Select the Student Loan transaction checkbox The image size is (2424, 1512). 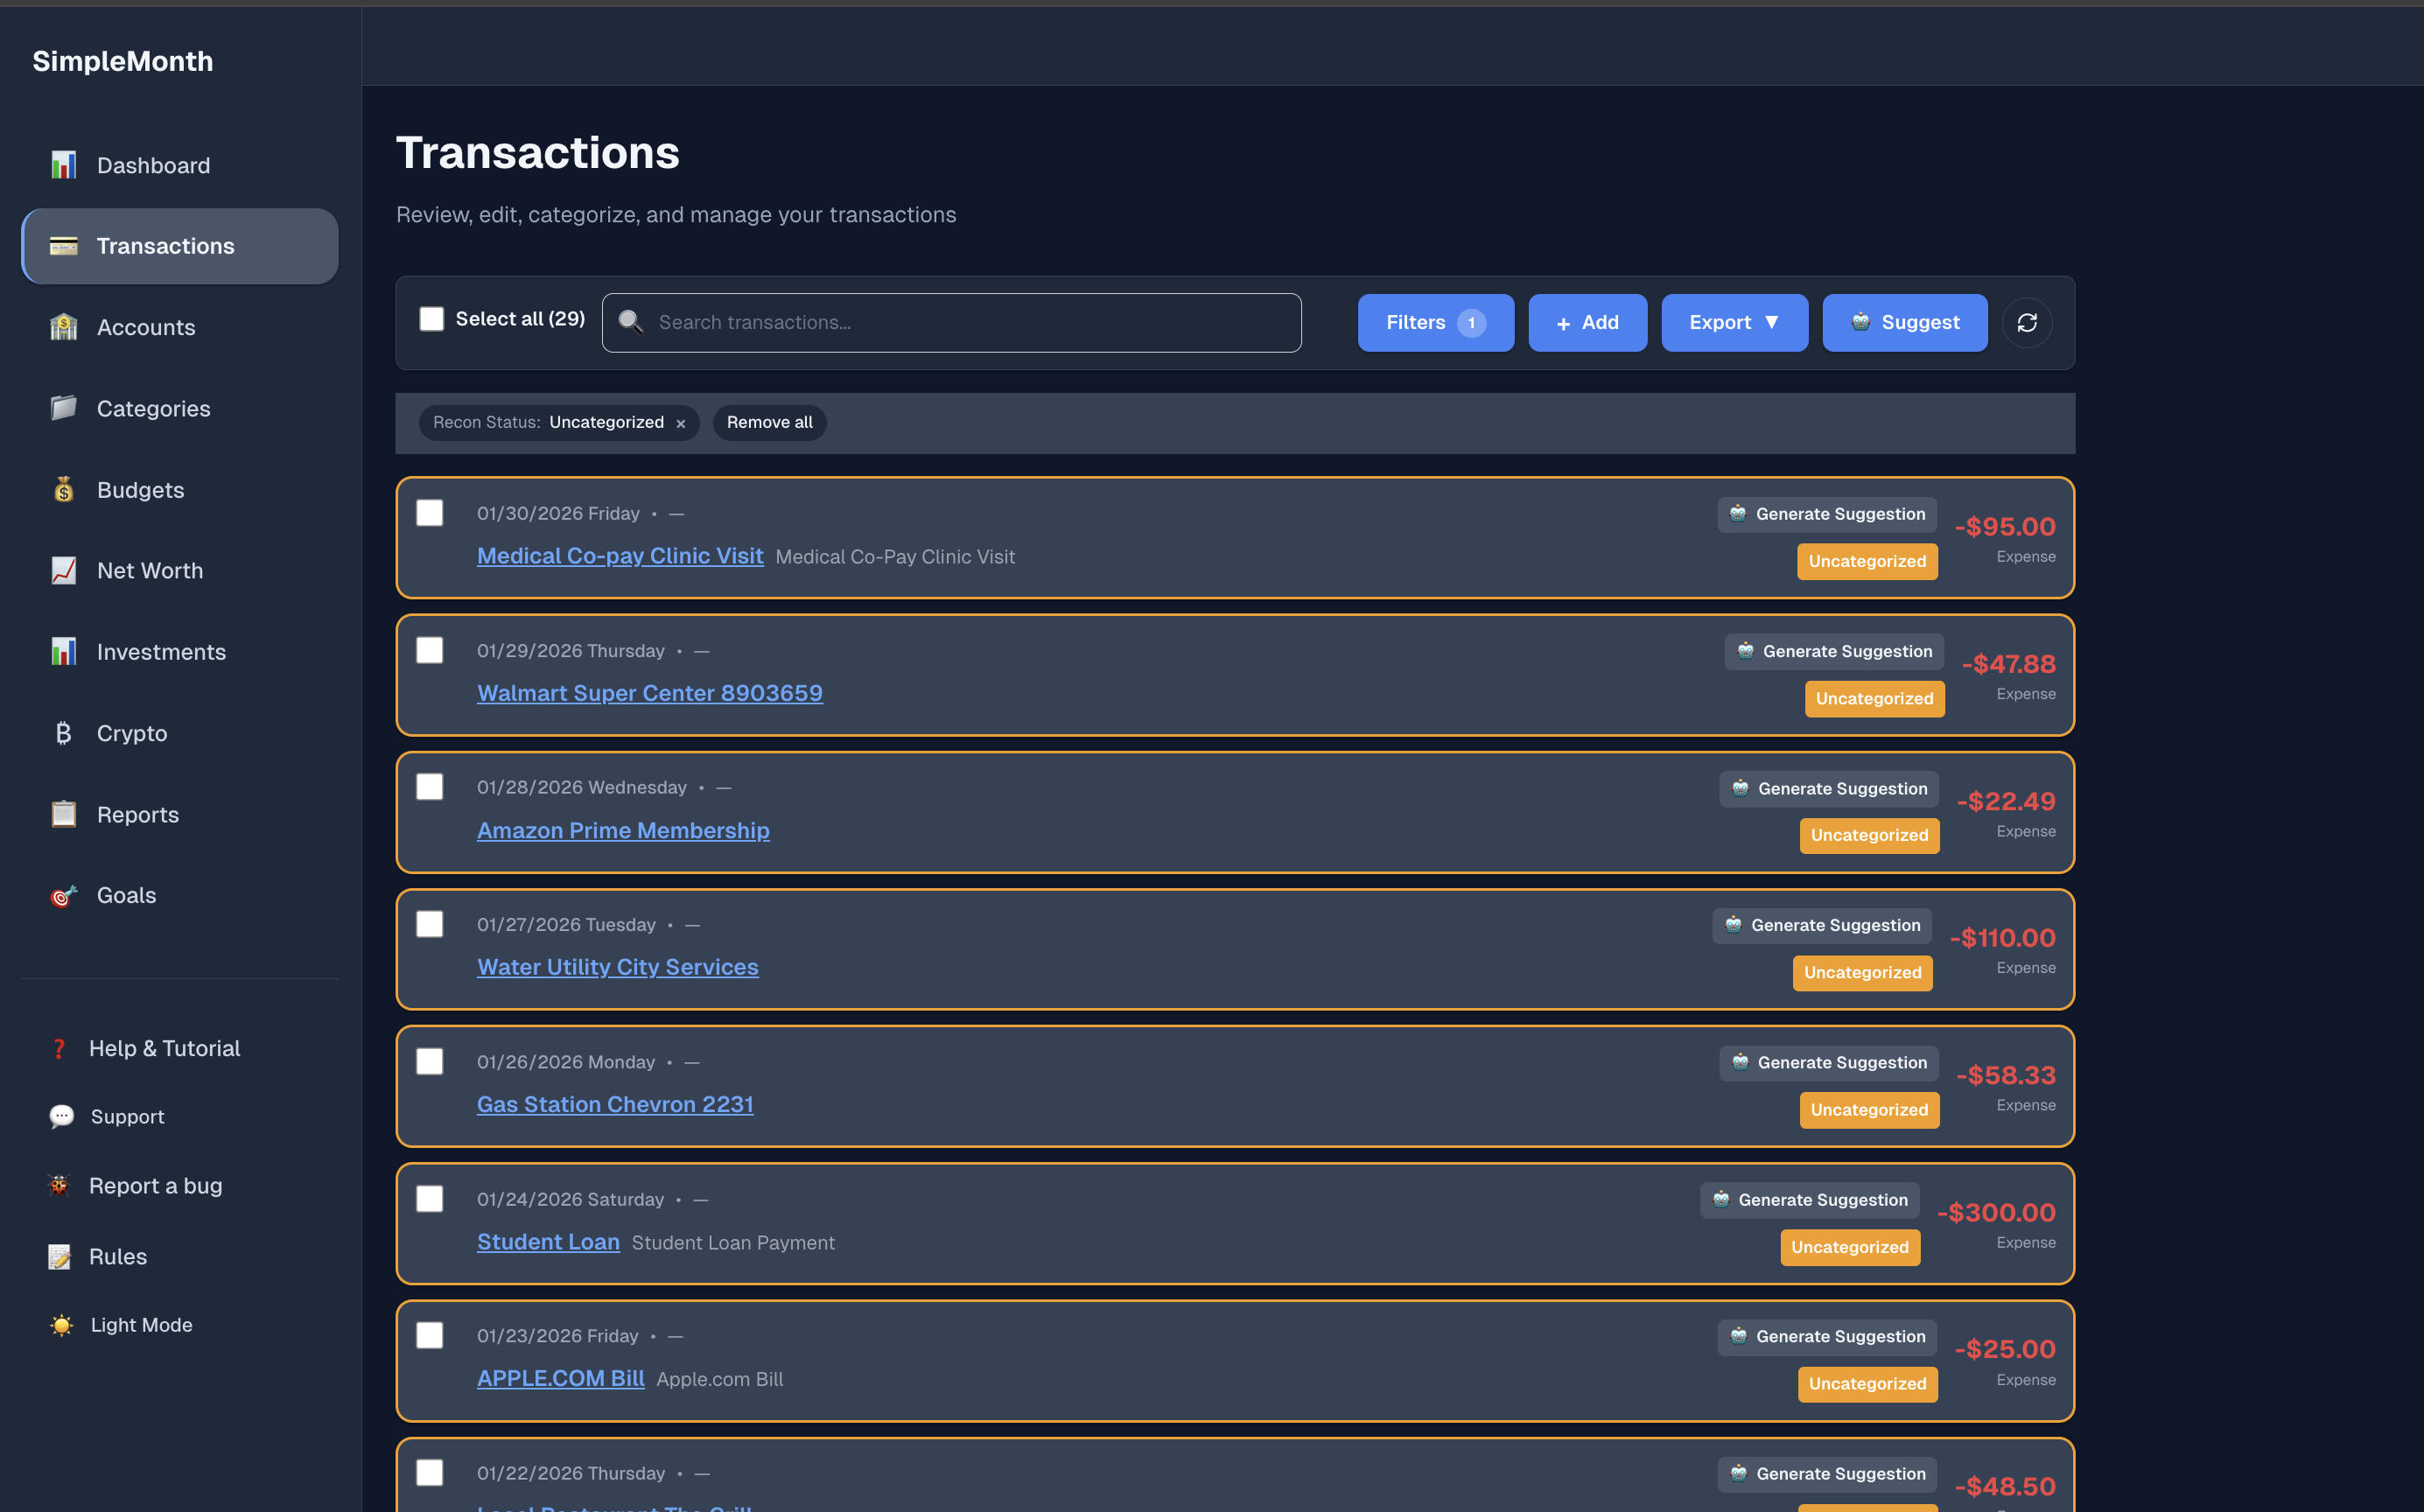[429, 1198]
